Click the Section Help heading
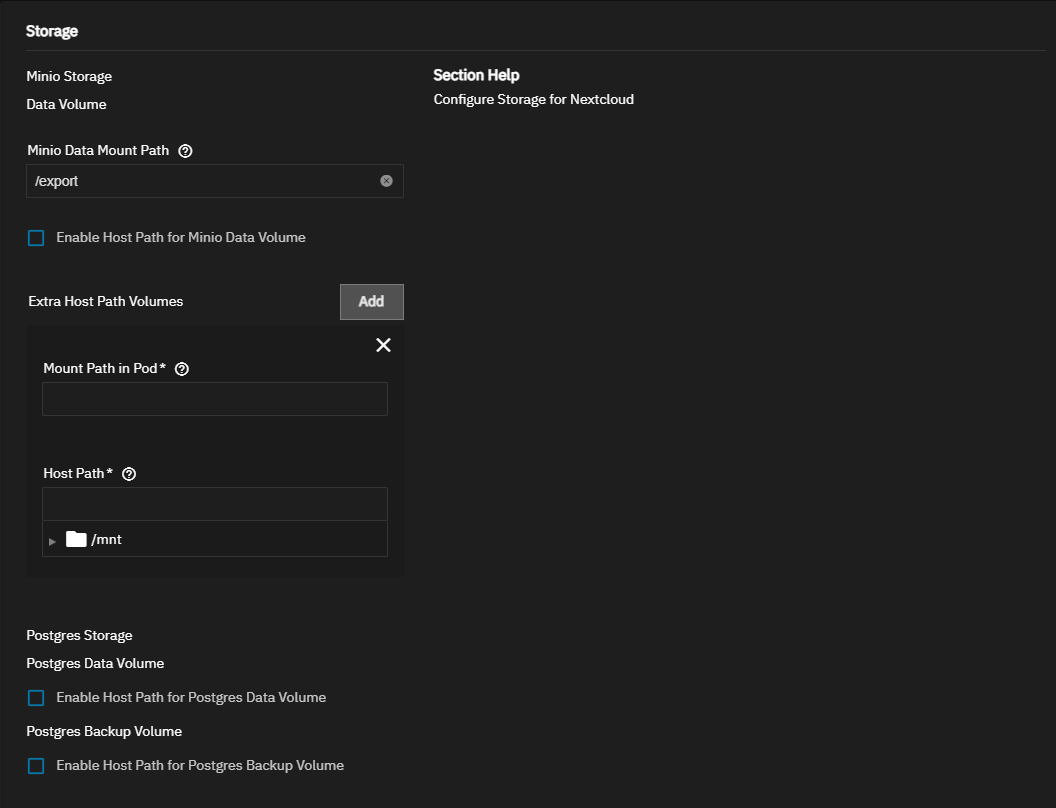Image resolution: width=1056 pixels, height=808 pixels. (x=476, y=75)
